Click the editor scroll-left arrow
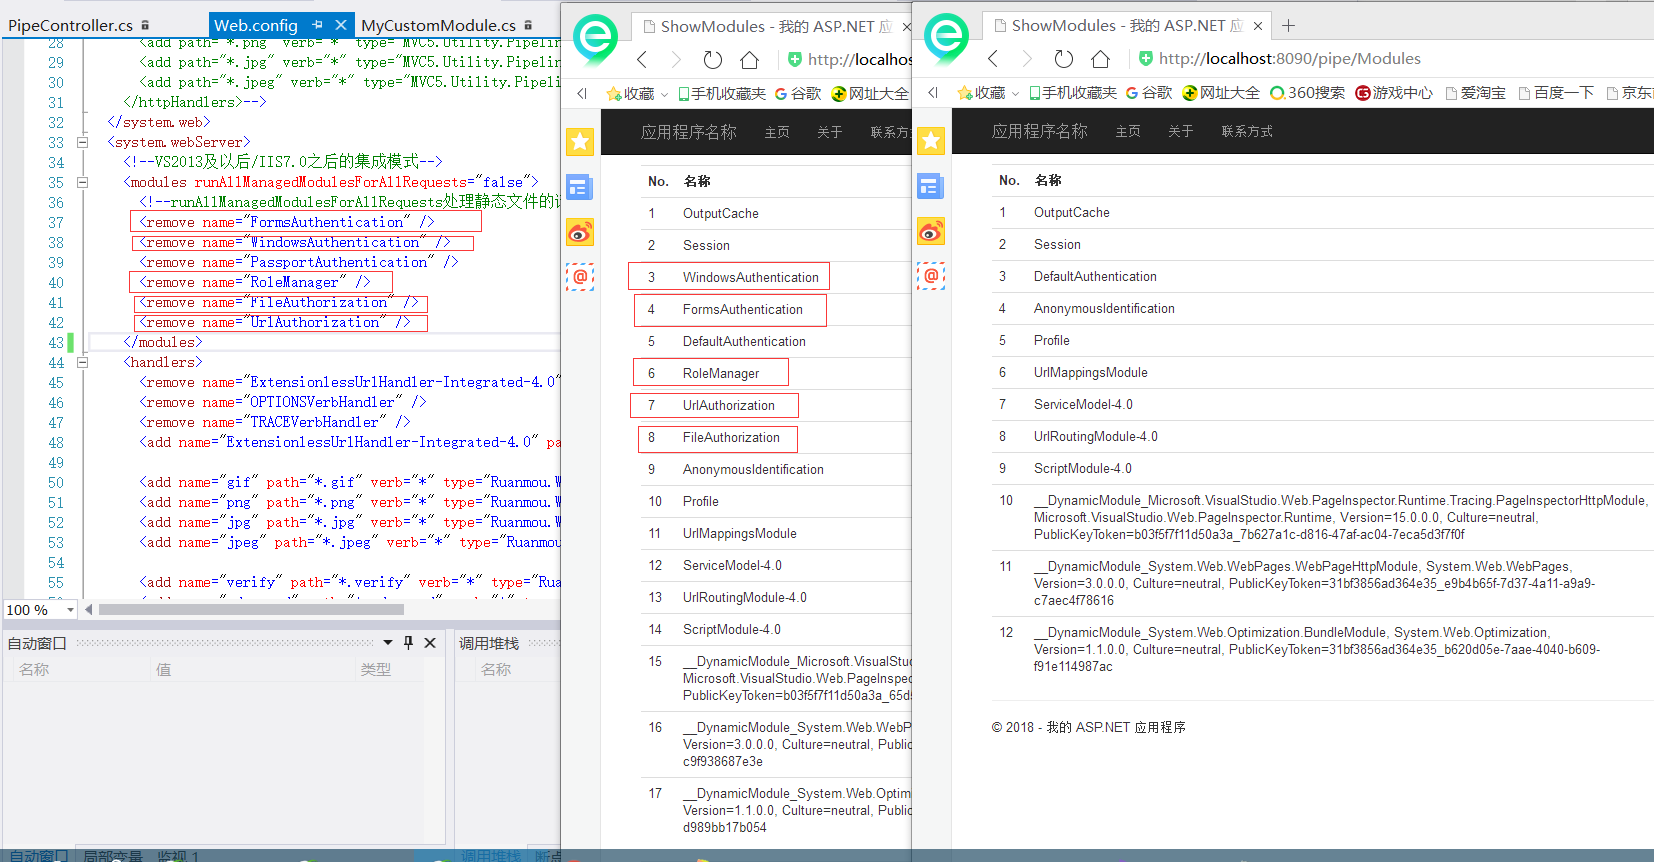This screenshot has width=1654, height=862. (x=89, y=609)
